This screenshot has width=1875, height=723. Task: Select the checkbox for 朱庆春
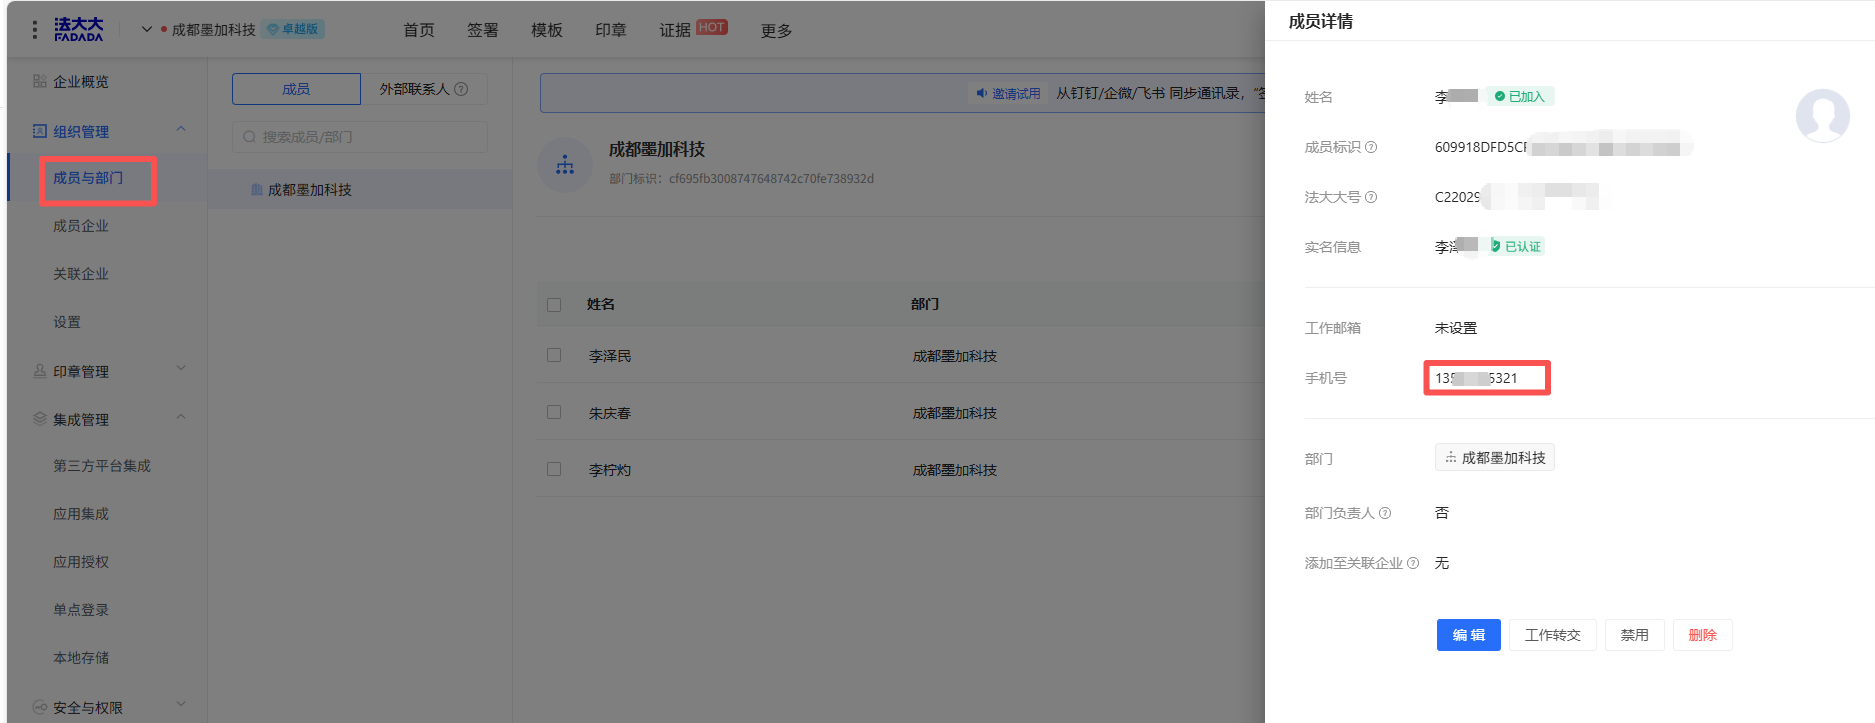tap(554, 412)
